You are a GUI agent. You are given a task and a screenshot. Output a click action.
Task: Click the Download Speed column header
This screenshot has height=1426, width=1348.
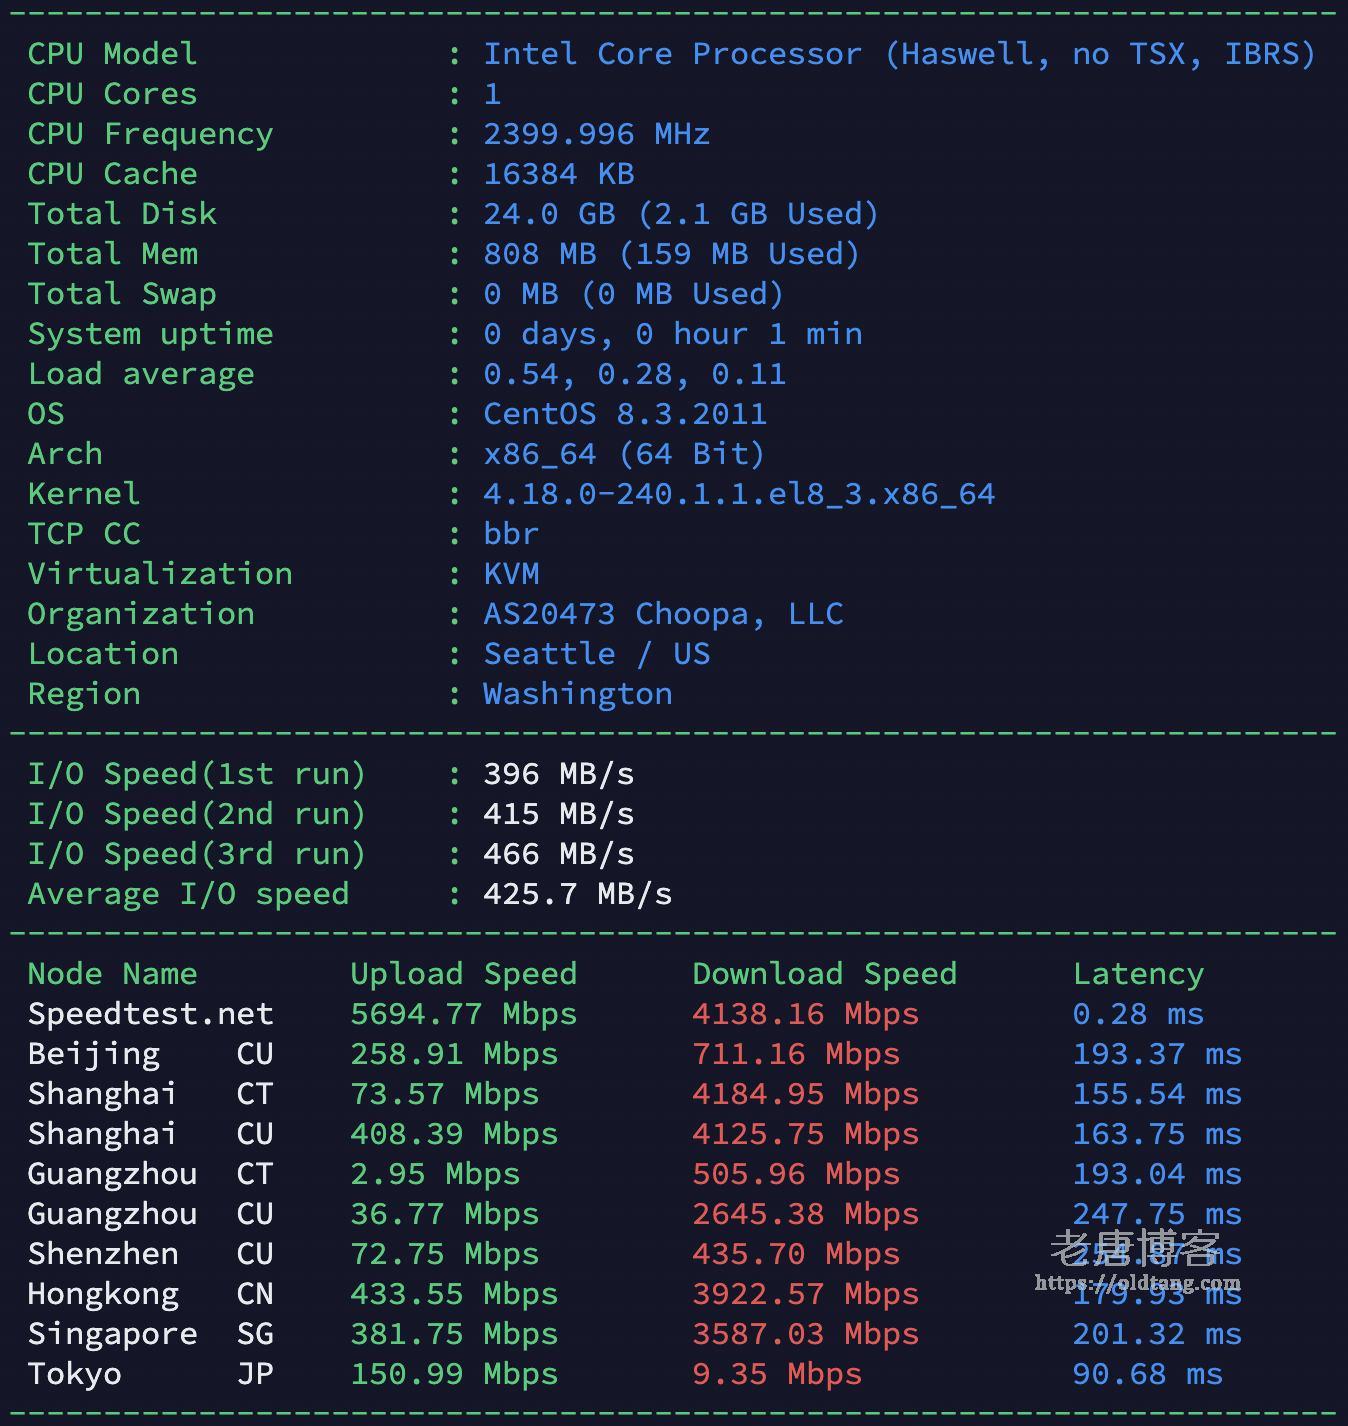824,974
